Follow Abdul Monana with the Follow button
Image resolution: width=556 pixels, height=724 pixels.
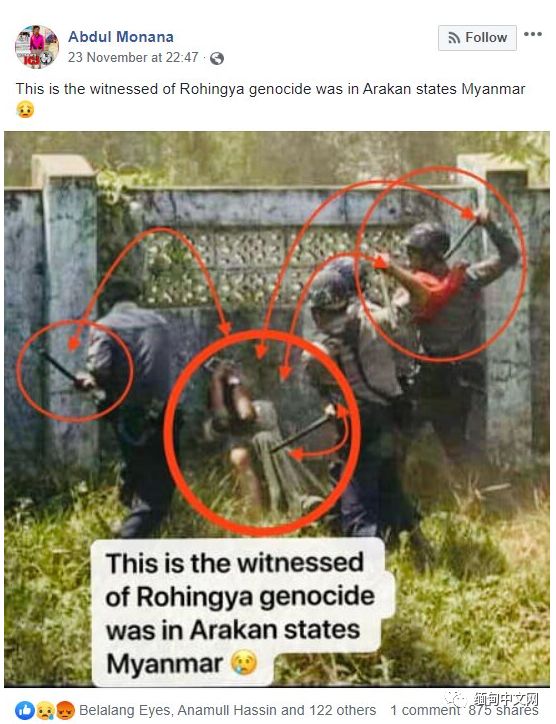[x=477, y=37]
